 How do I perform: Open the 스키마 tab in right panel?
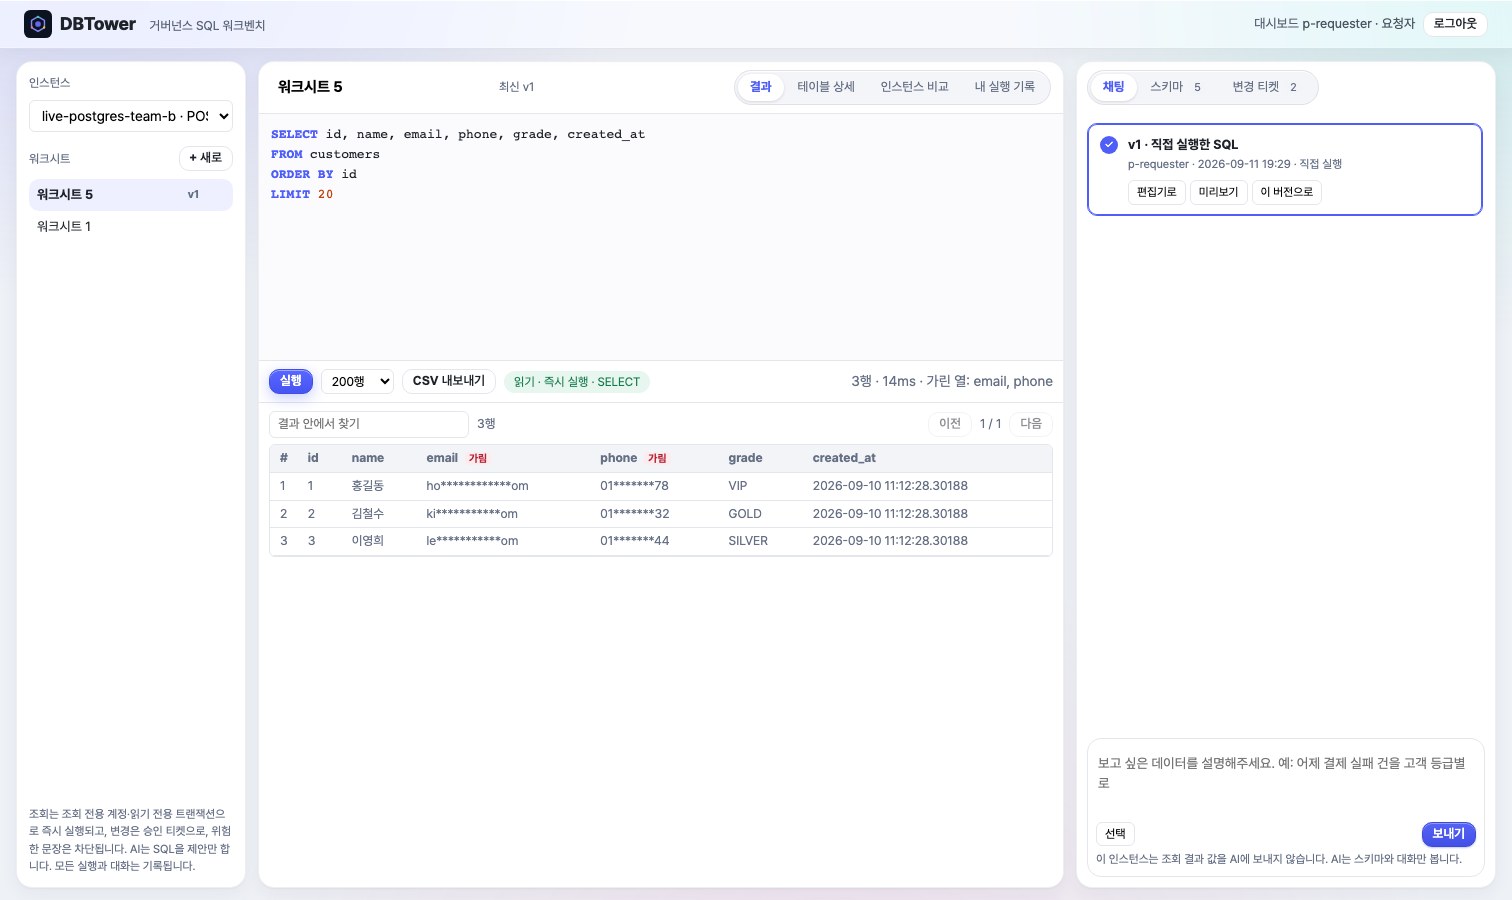tap(1176, 87)
